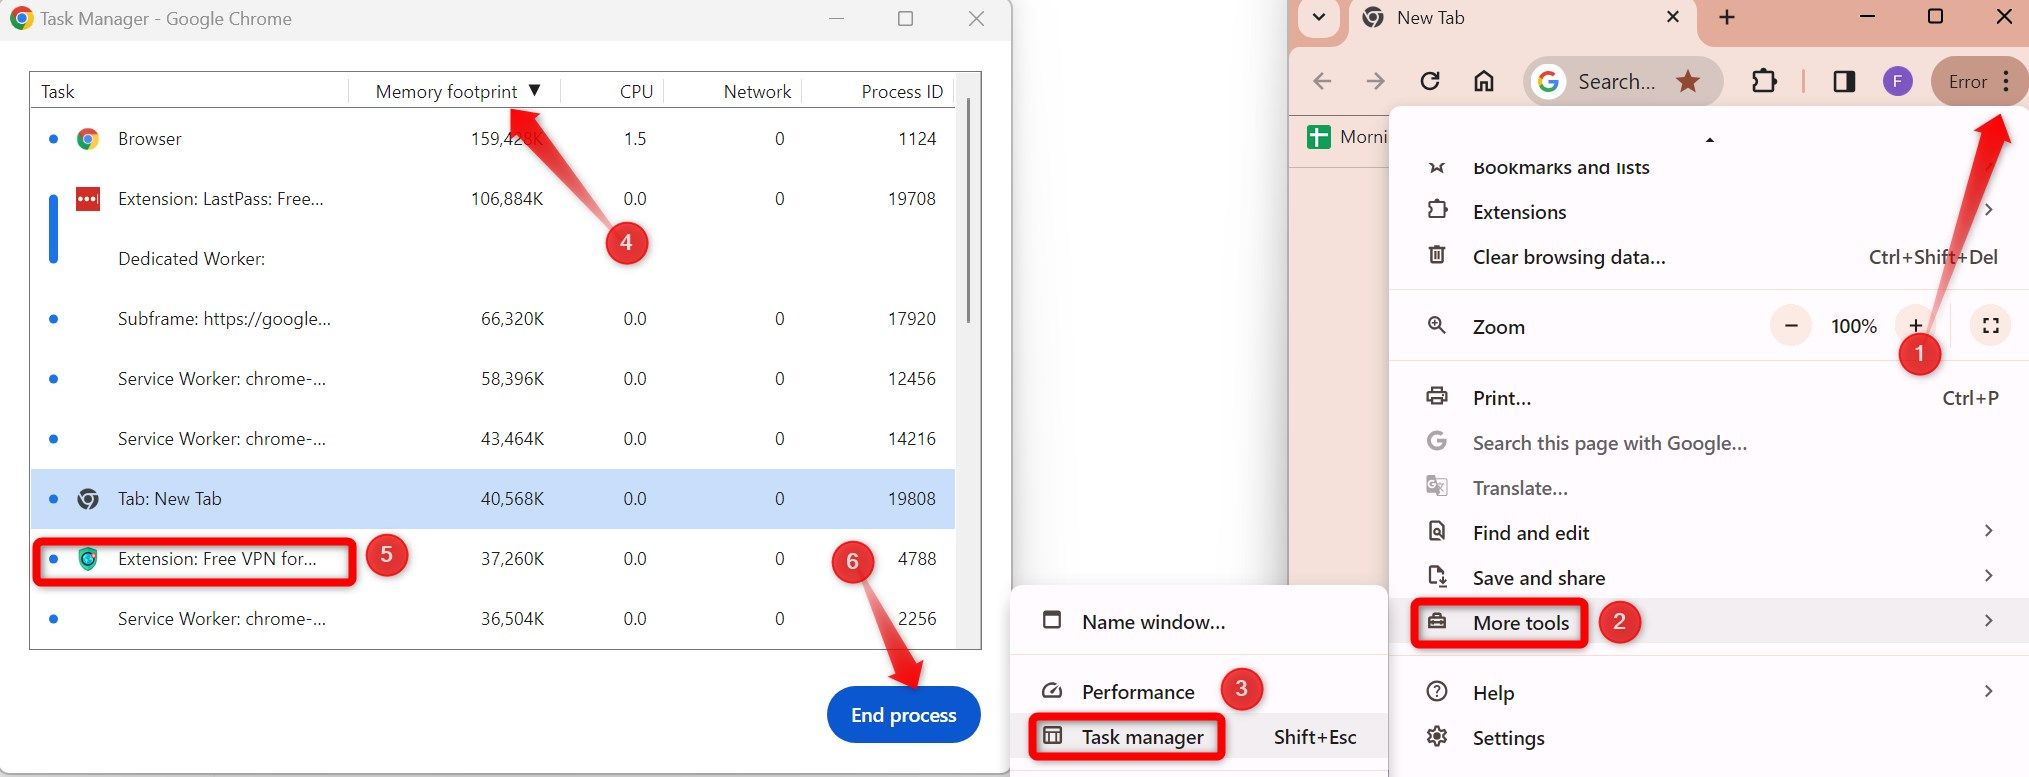The height and width of the screenshot is (777, 2029).
Task: Open the Extensions puzzle icon in toolbar
Action: click(1764, 81)
